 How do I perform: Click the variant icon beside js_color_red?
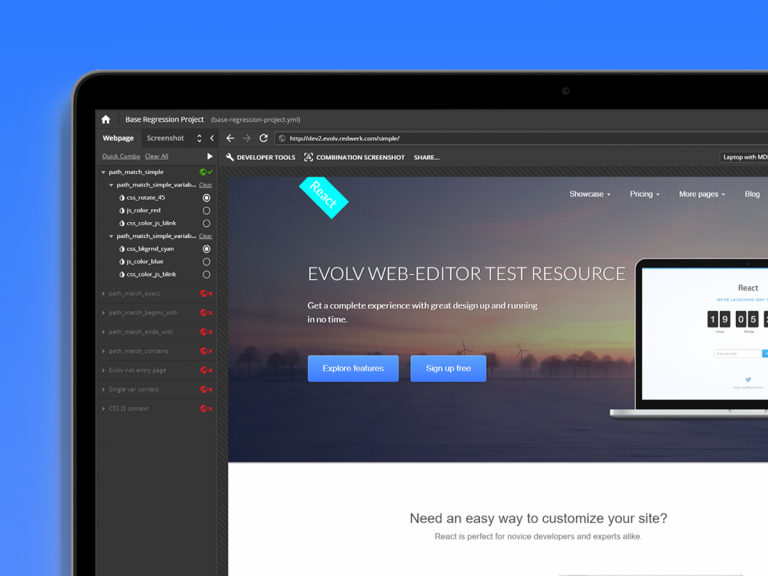(122, 210)
